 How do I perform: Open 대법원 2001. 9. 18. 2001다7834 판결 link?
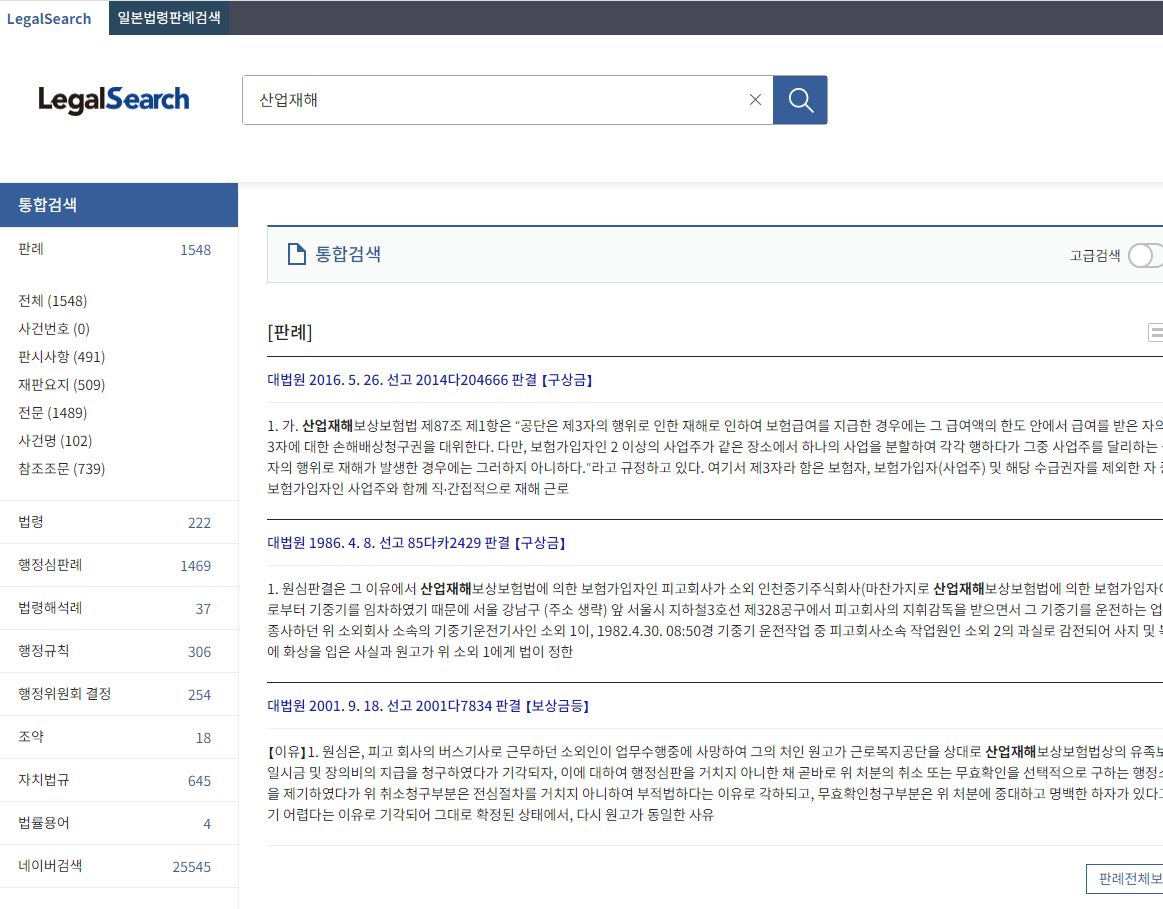click(x=428, y=706)
